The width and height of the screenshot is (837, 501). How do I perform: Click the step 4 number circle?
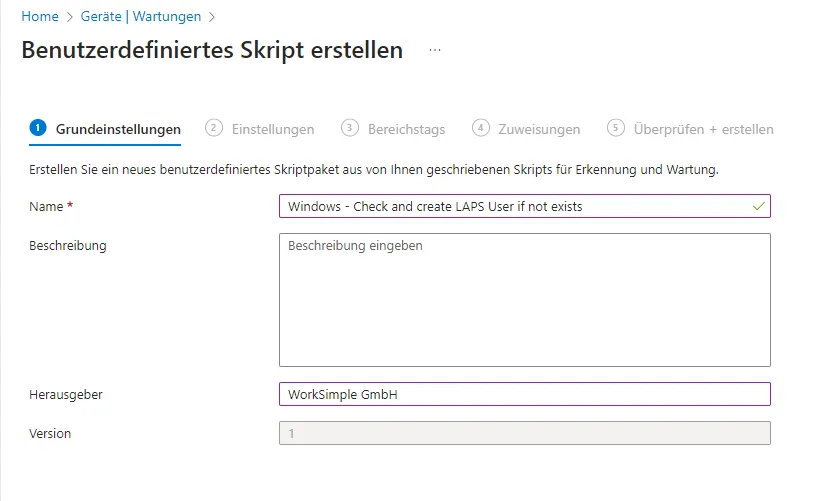(481, 128)
